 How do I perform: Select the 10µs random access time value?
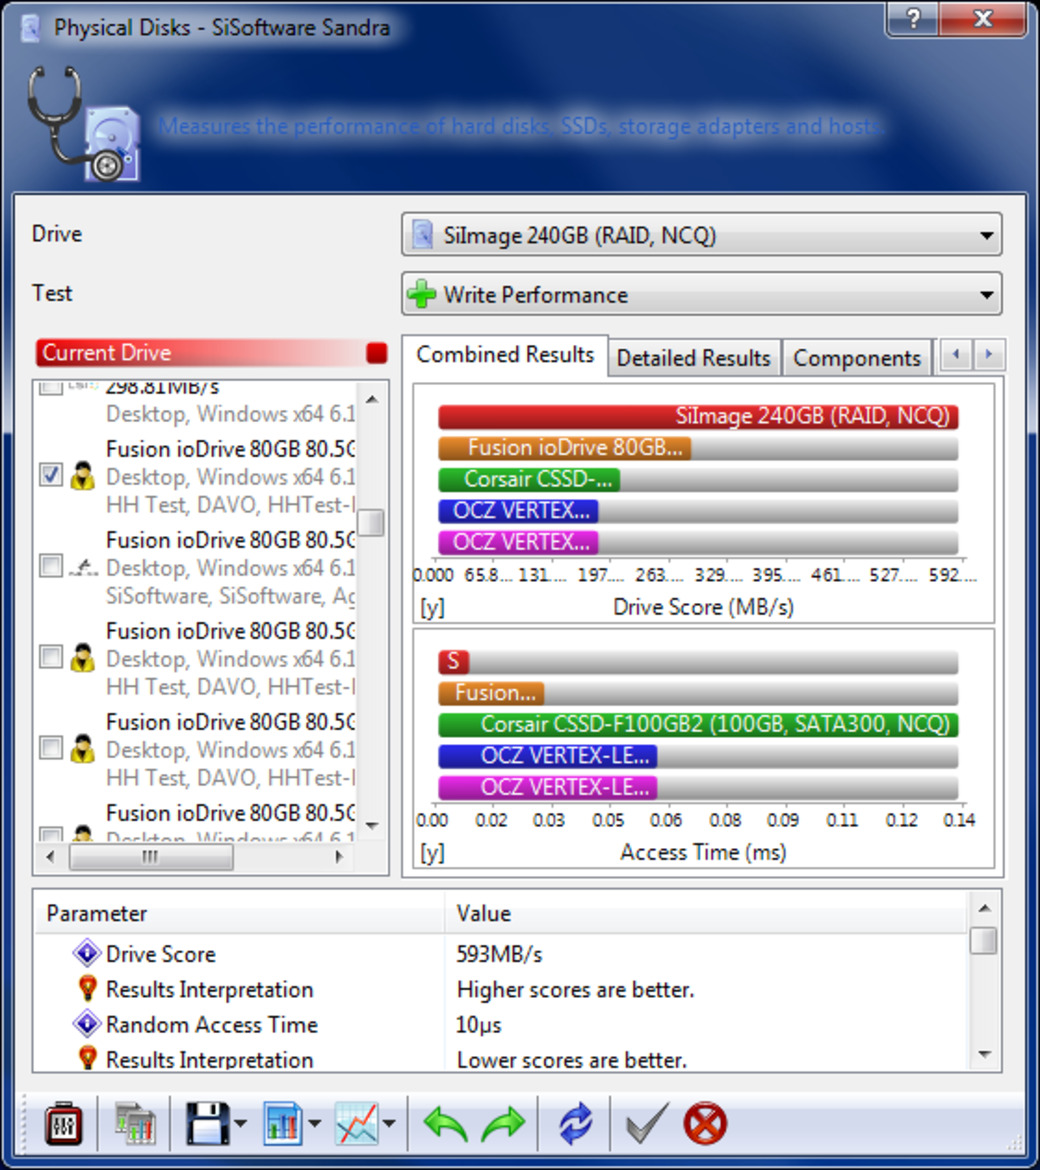pyautogui.click(x=478, y=1024)
